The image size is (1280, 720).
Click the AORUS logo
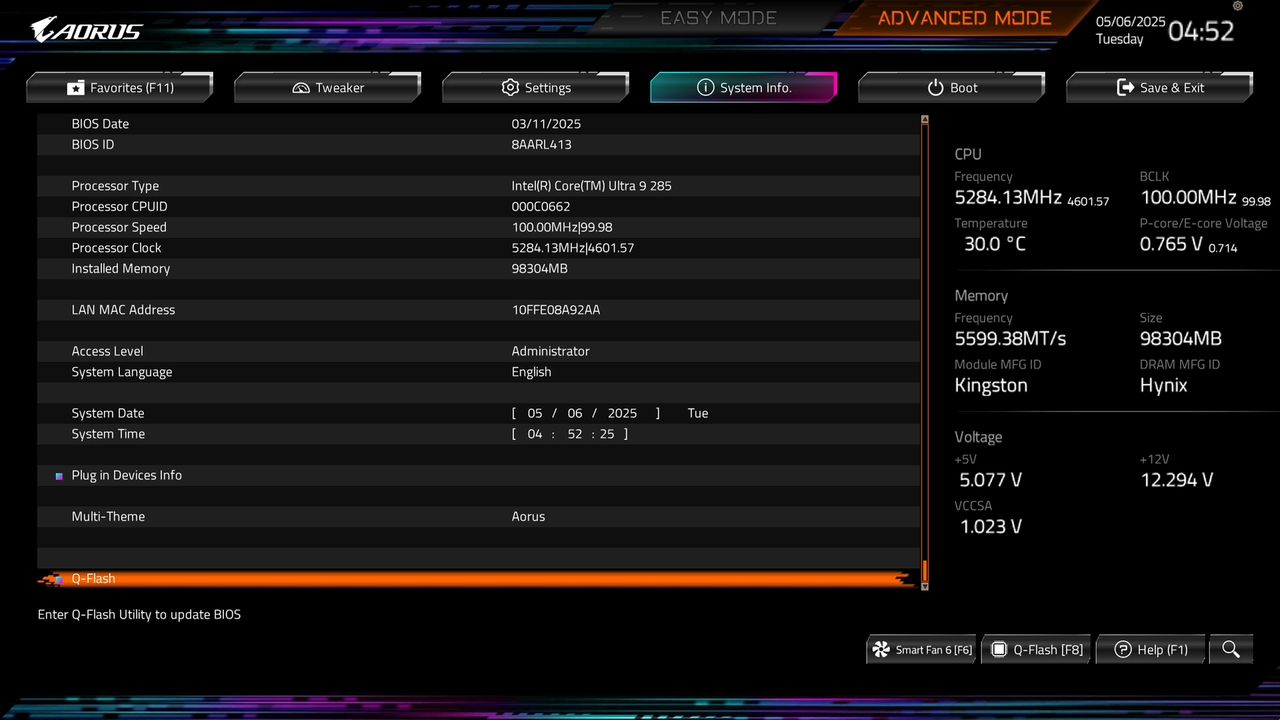point(85,30)
